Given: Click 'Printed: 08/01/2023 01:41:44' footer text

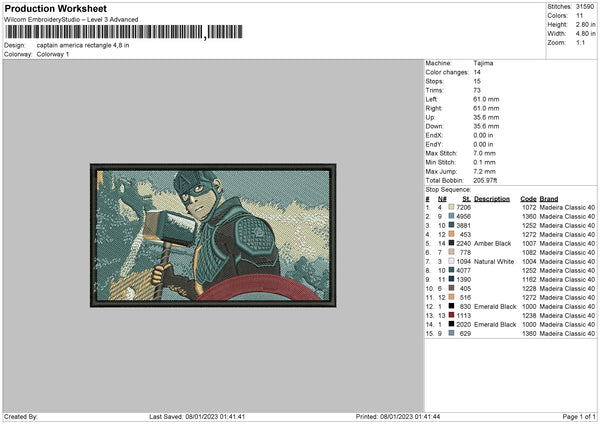Looking at the screenshot, I should 398,417.
